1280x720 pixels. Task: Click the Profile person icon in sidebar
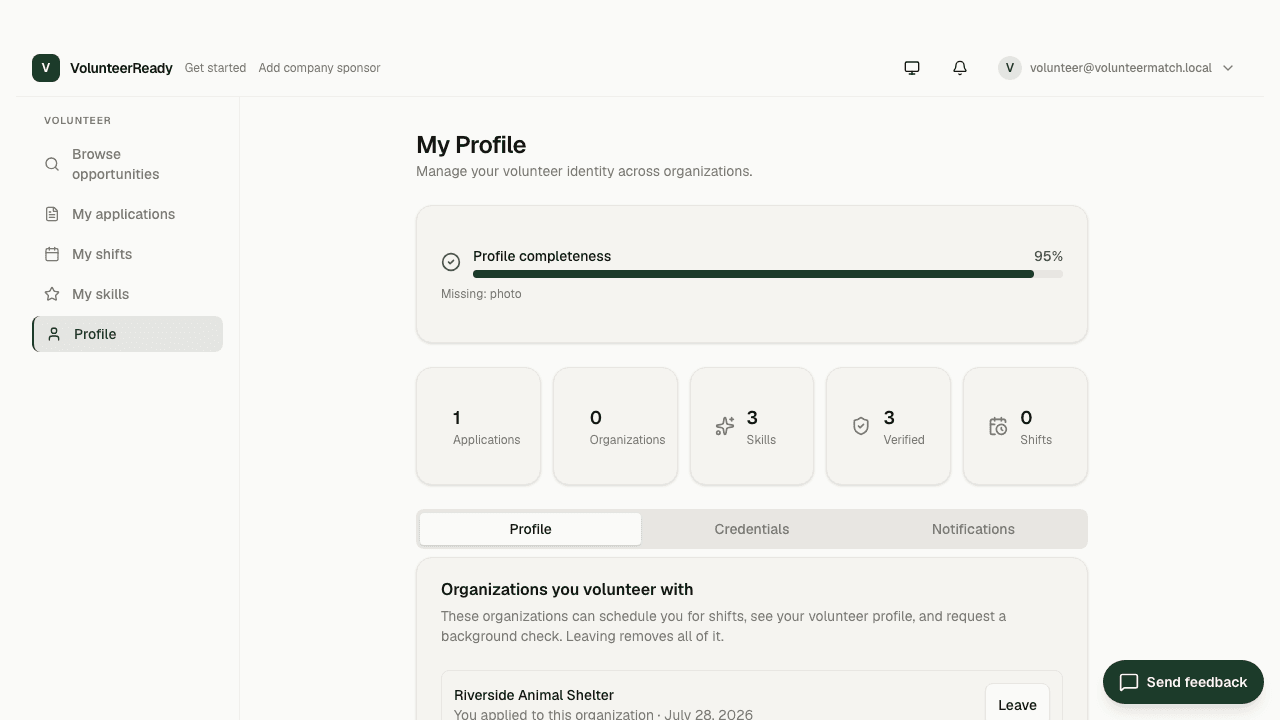(54, 334)
